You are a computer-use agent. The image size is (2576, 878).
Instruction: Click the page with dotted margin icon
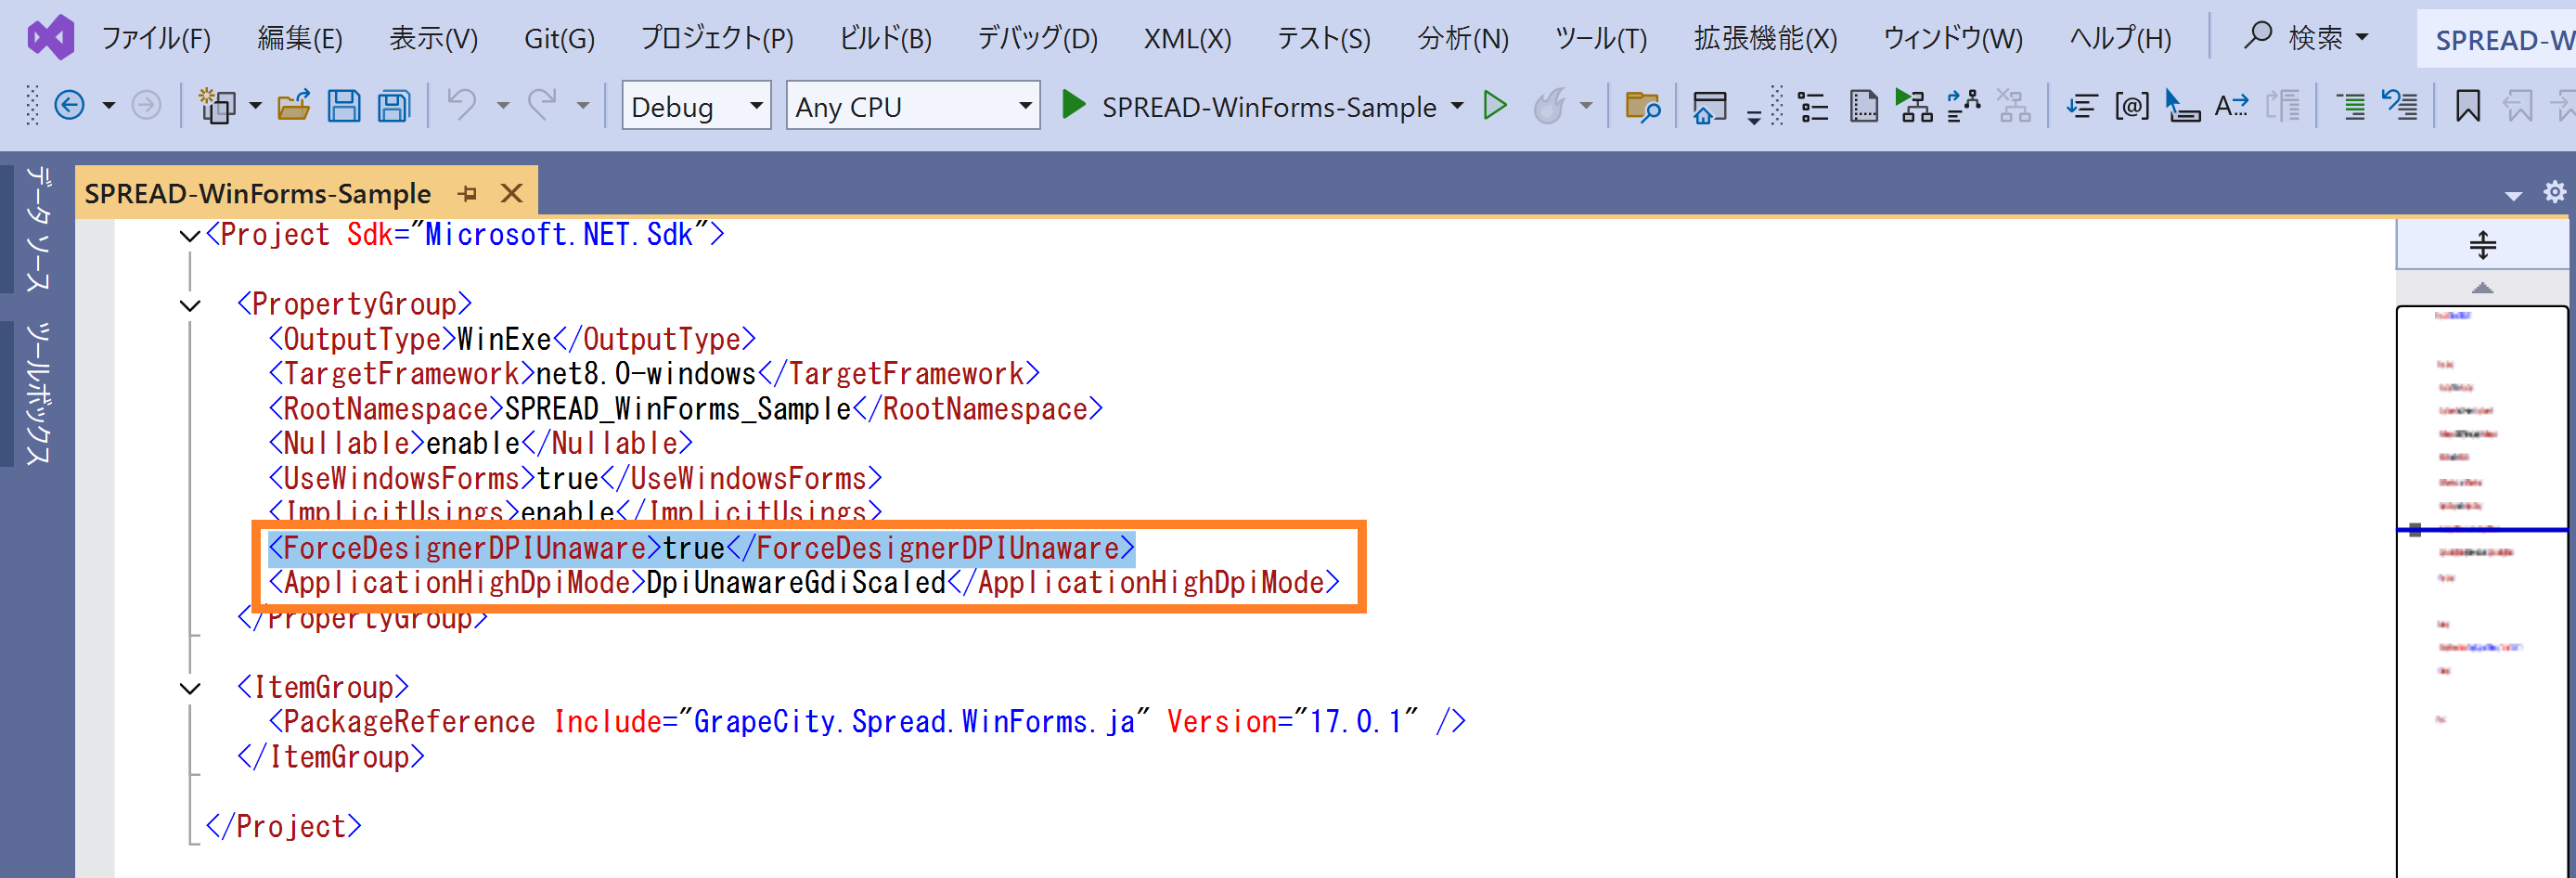click(1864, 106)
